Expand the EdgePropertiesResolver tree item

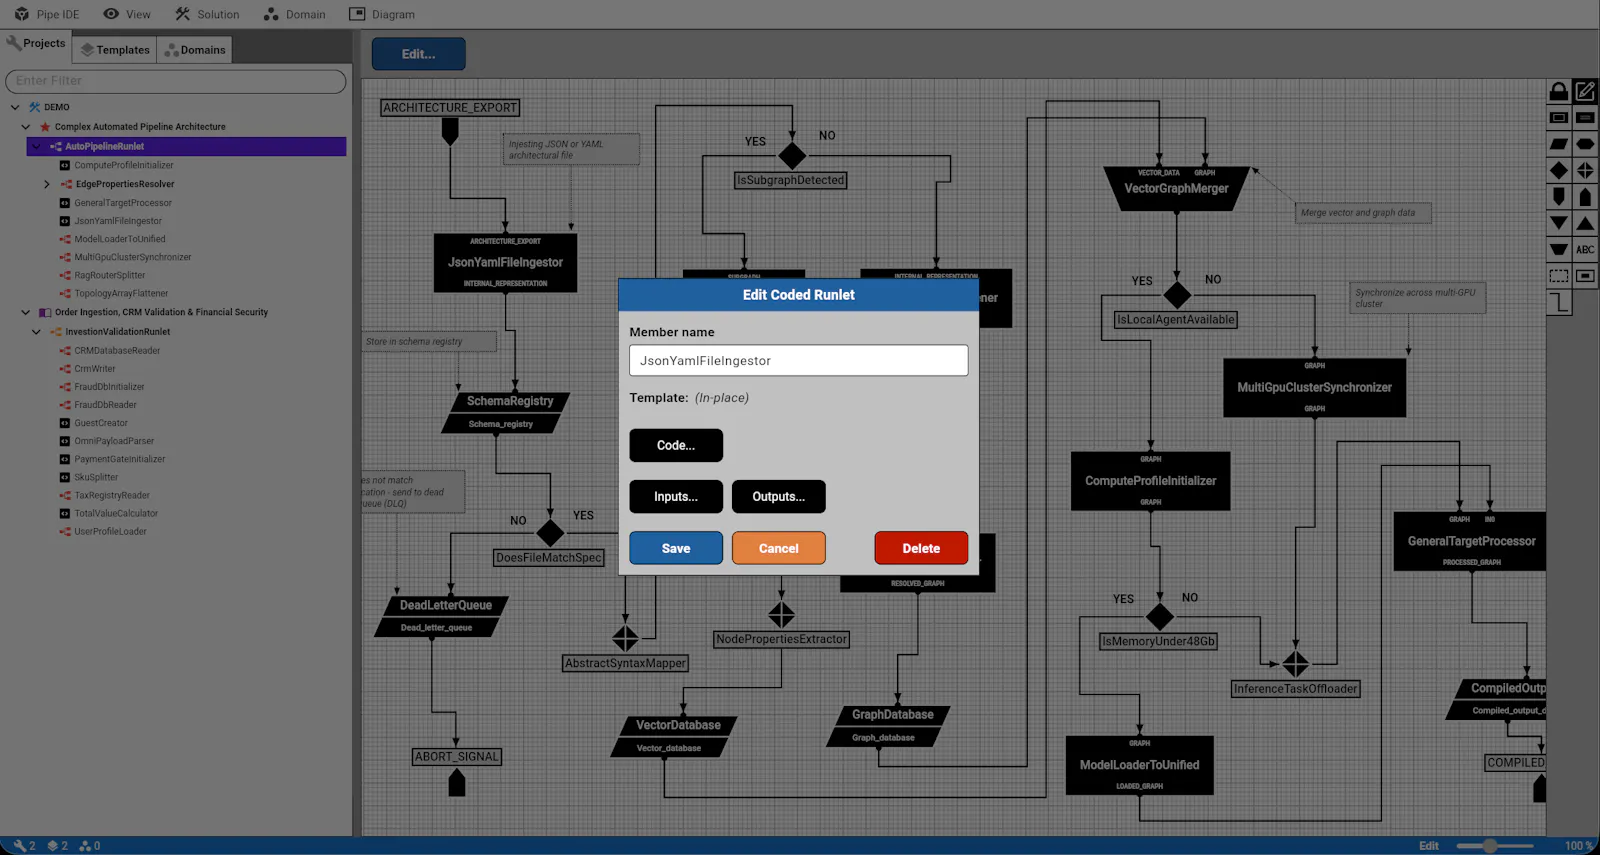[x=46, y=184]
